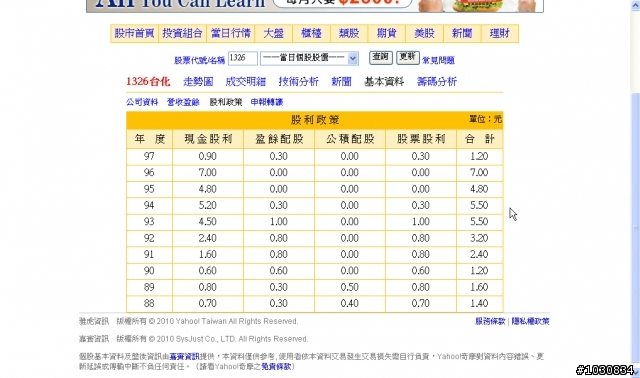640x378 pixels.
Task: Open the 申報轉讓 sub-link
Action: pos(267,102)
